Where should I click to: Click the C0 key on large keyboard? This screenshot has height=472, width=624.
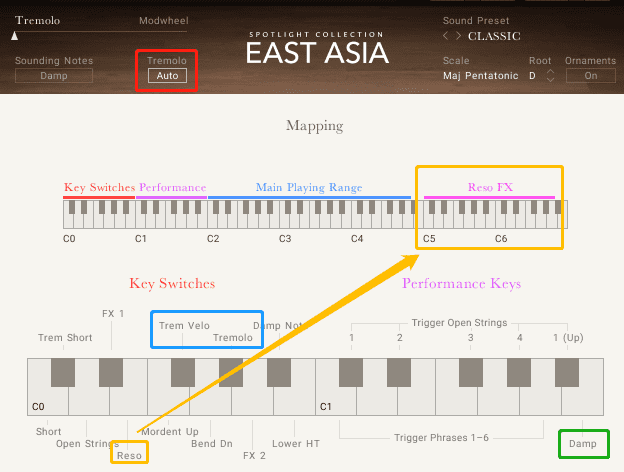point(48,401)
